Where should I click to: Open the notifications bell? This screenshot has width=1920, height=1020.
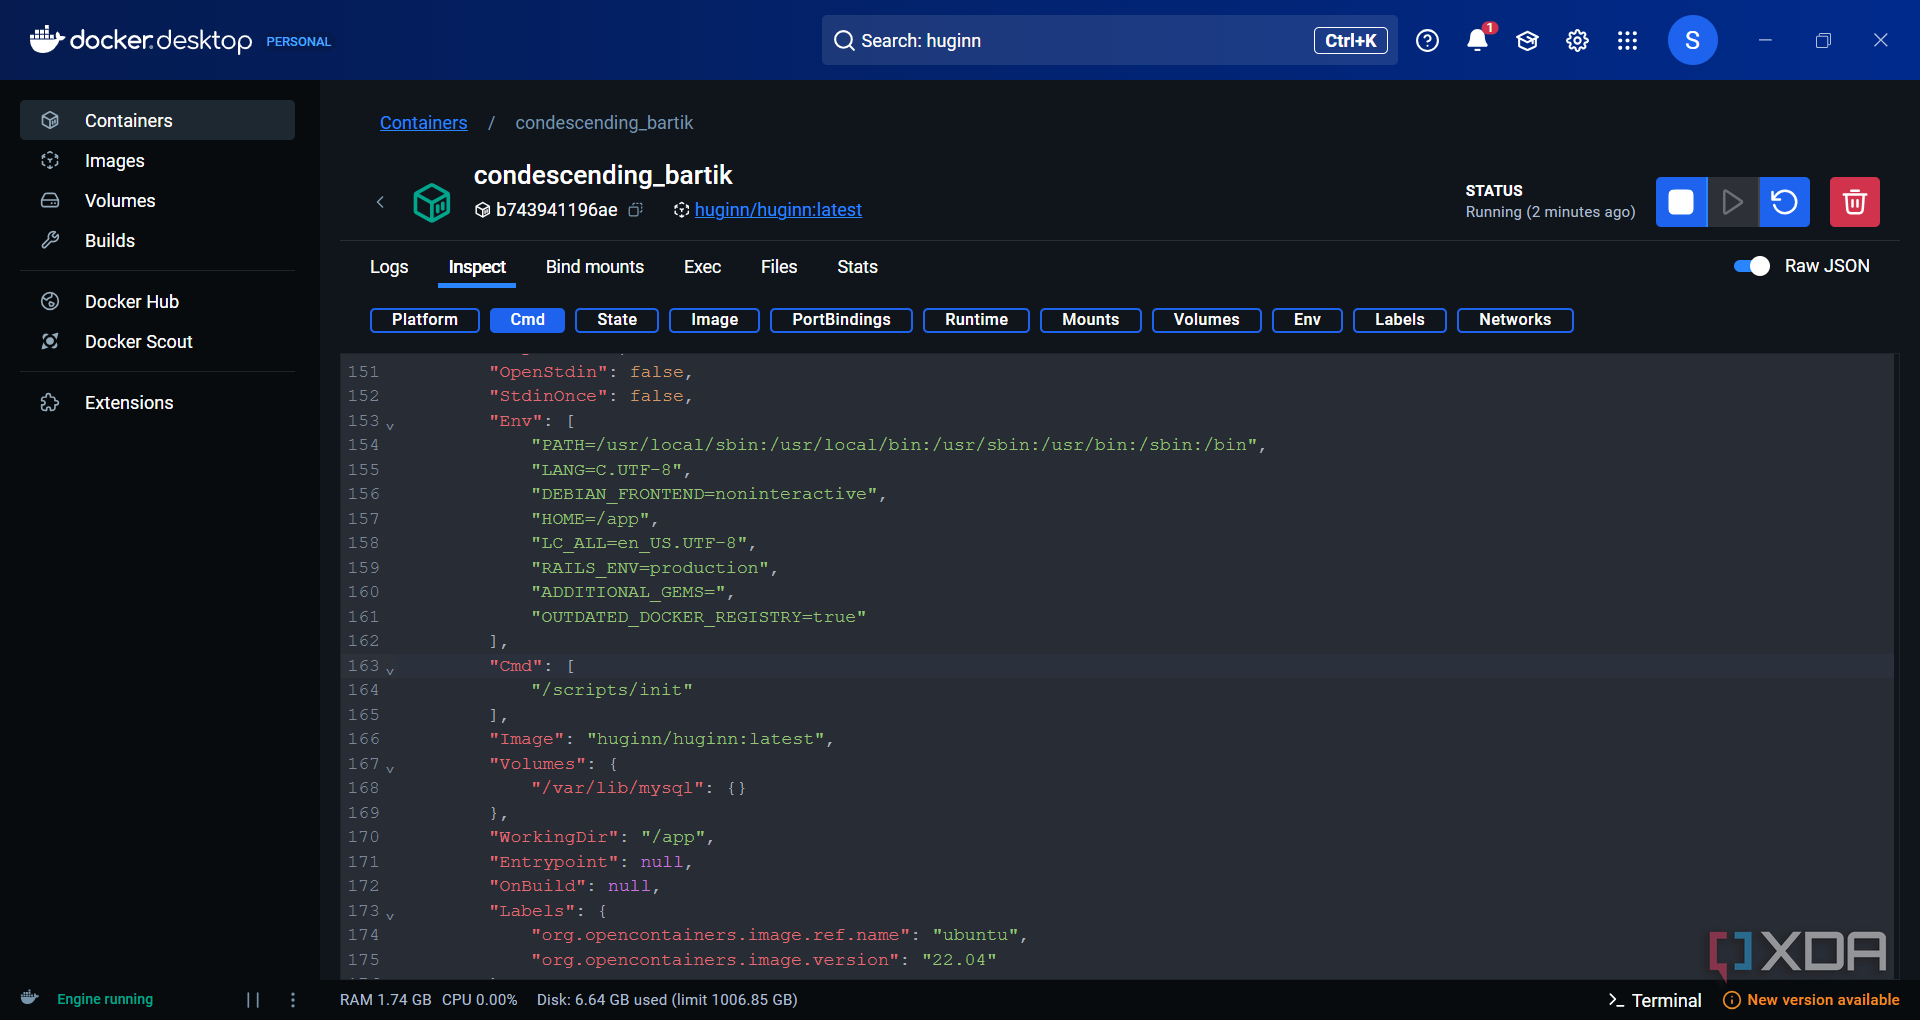click(1477, 40)
